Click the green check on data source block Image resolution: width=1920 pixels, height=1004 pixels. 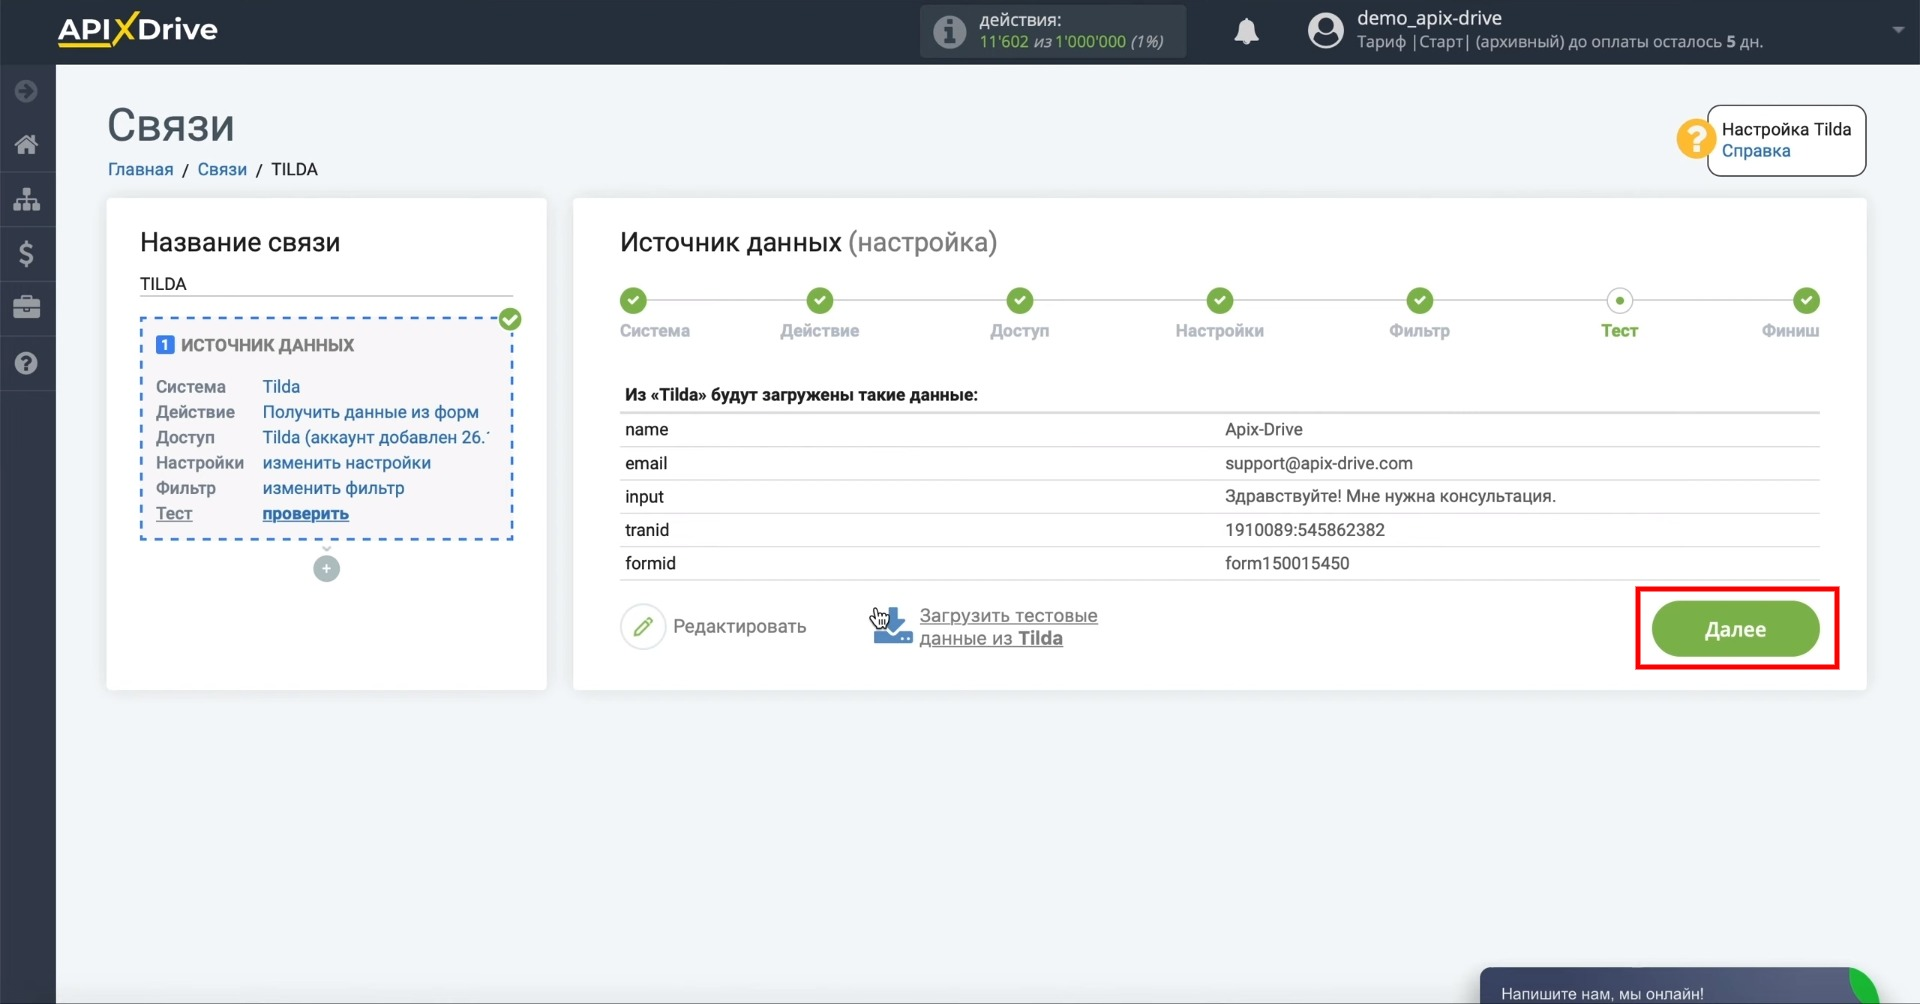(x=510, y=319)
